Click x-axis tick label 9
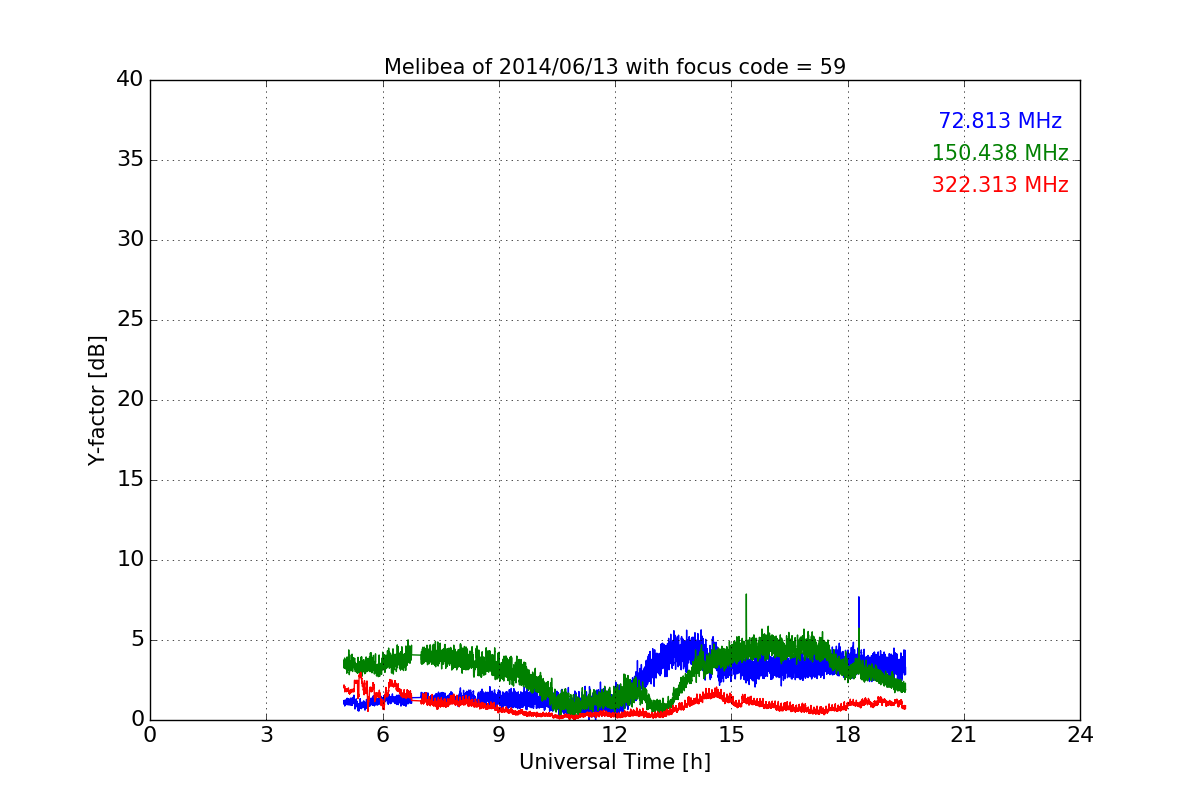Image resolution: width=1200 pixels, height=800 pixels. pyautogui.click(x=499, y=734)
